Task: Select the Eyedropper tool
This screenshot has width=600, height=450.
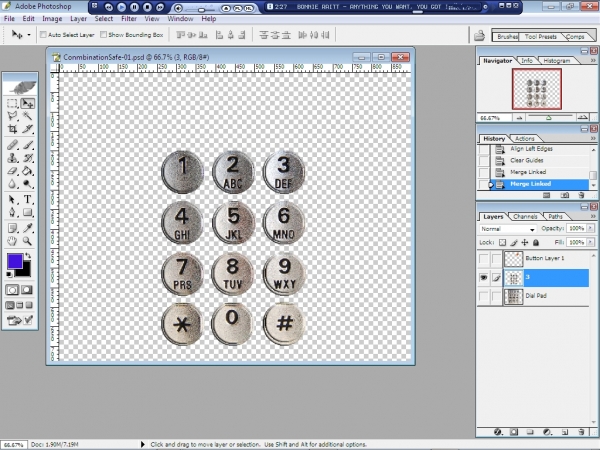Action: [x=27, y=228]
